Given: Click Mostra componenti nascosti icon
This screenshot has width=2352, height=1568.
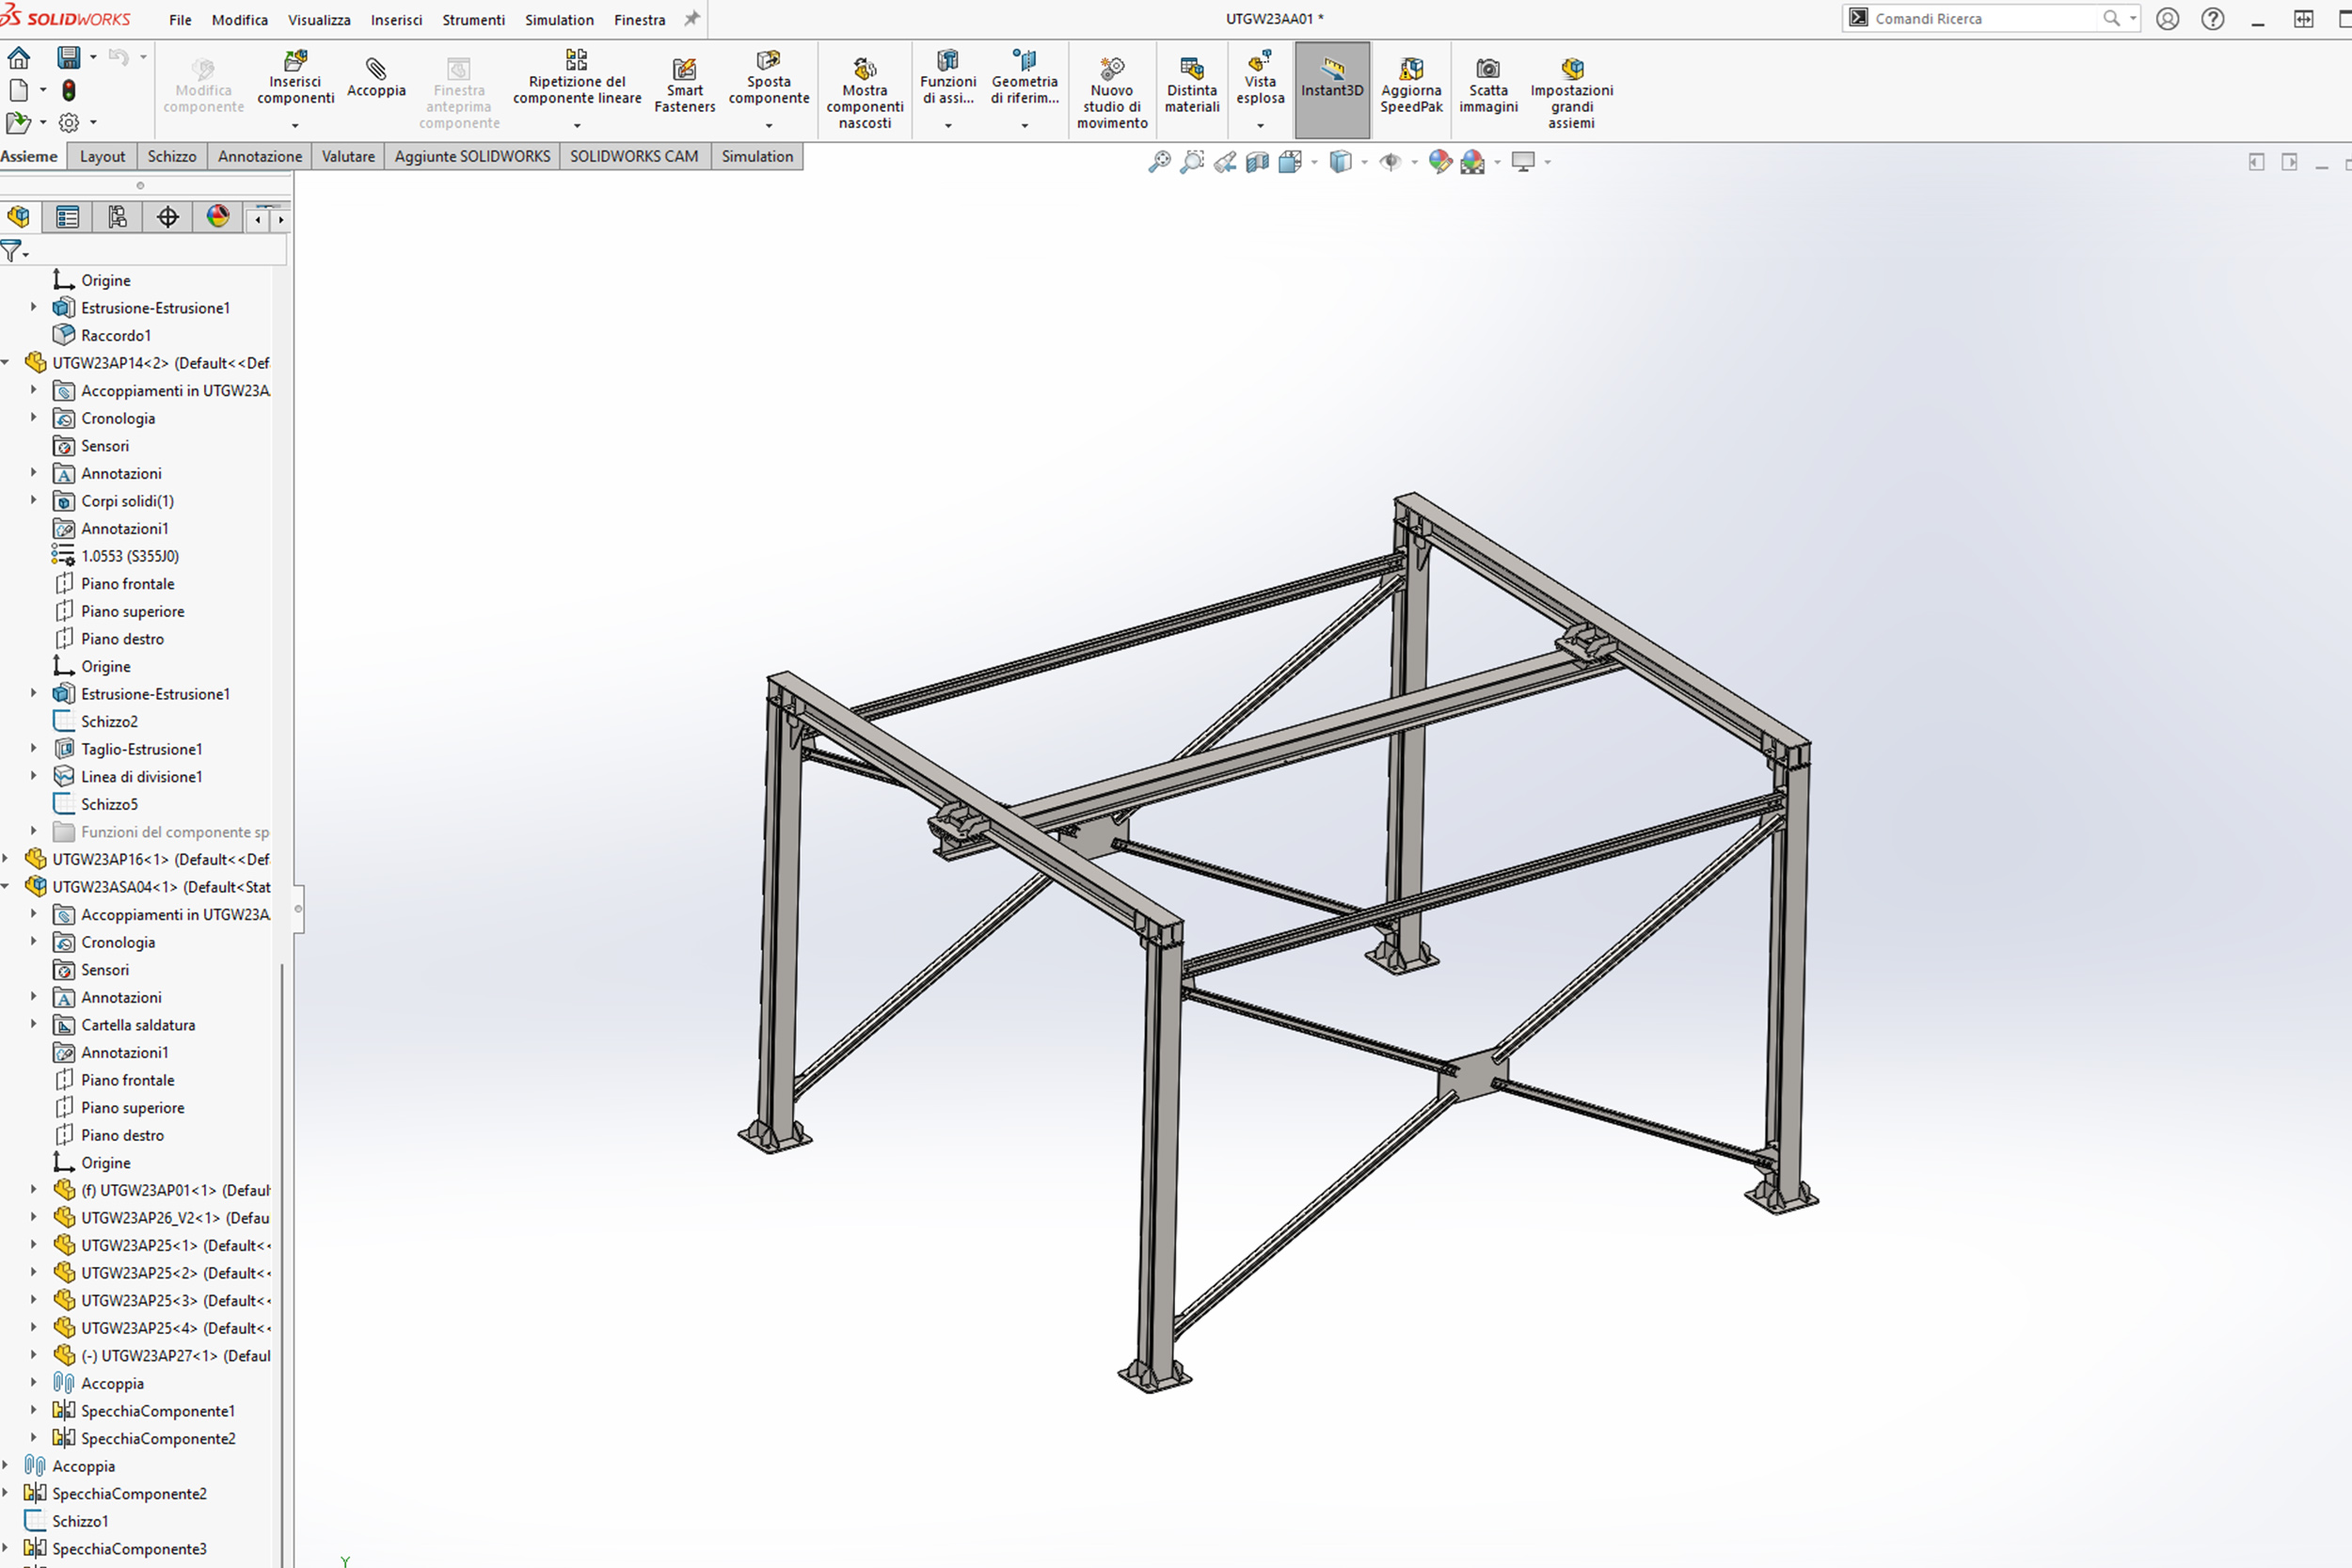Looking at the screenshot, I should coord(865,68).
